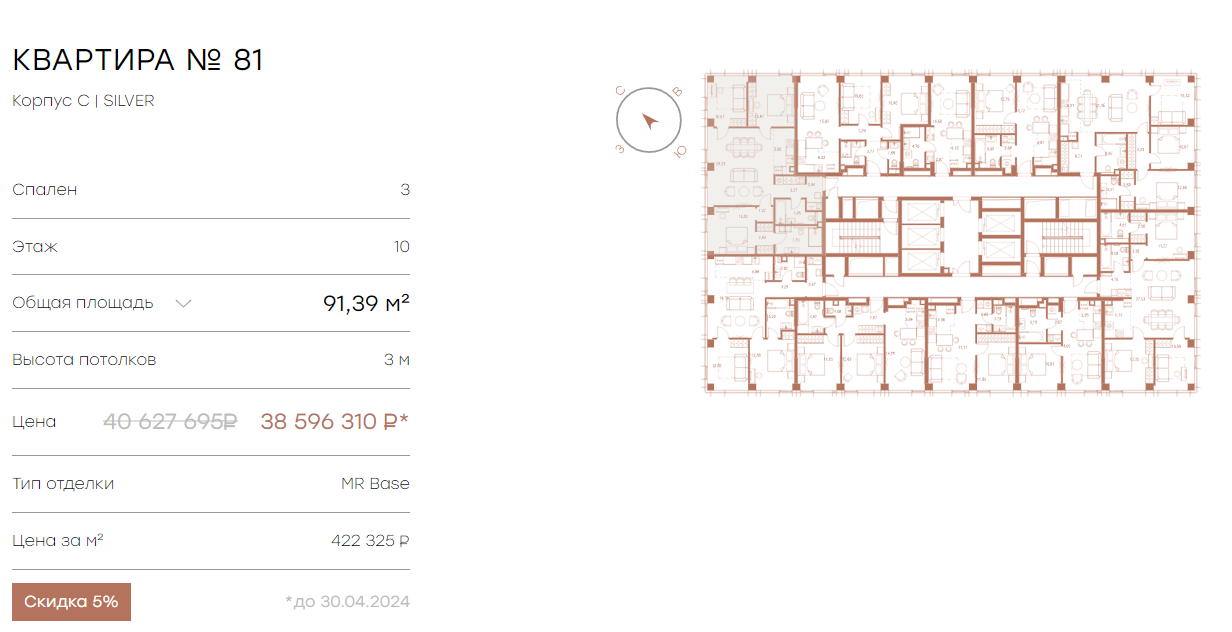Screen dimensions: 1232x632
Task: Select the left bank of three elevators
Action: pos(920,236)
